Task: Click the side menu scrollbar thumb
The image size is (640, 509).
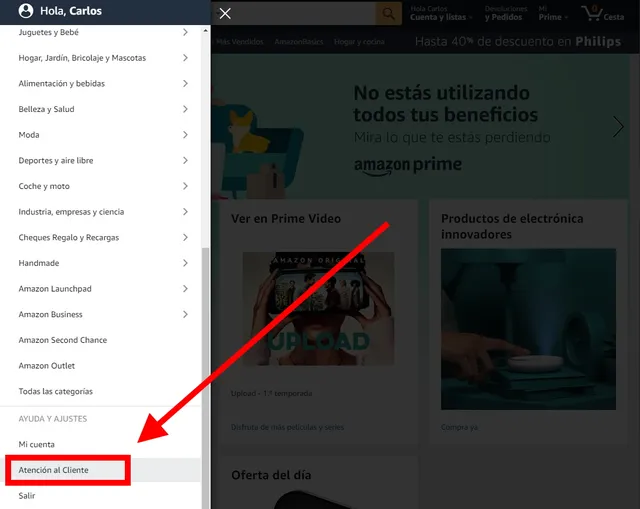Action: tap(205, 378)
